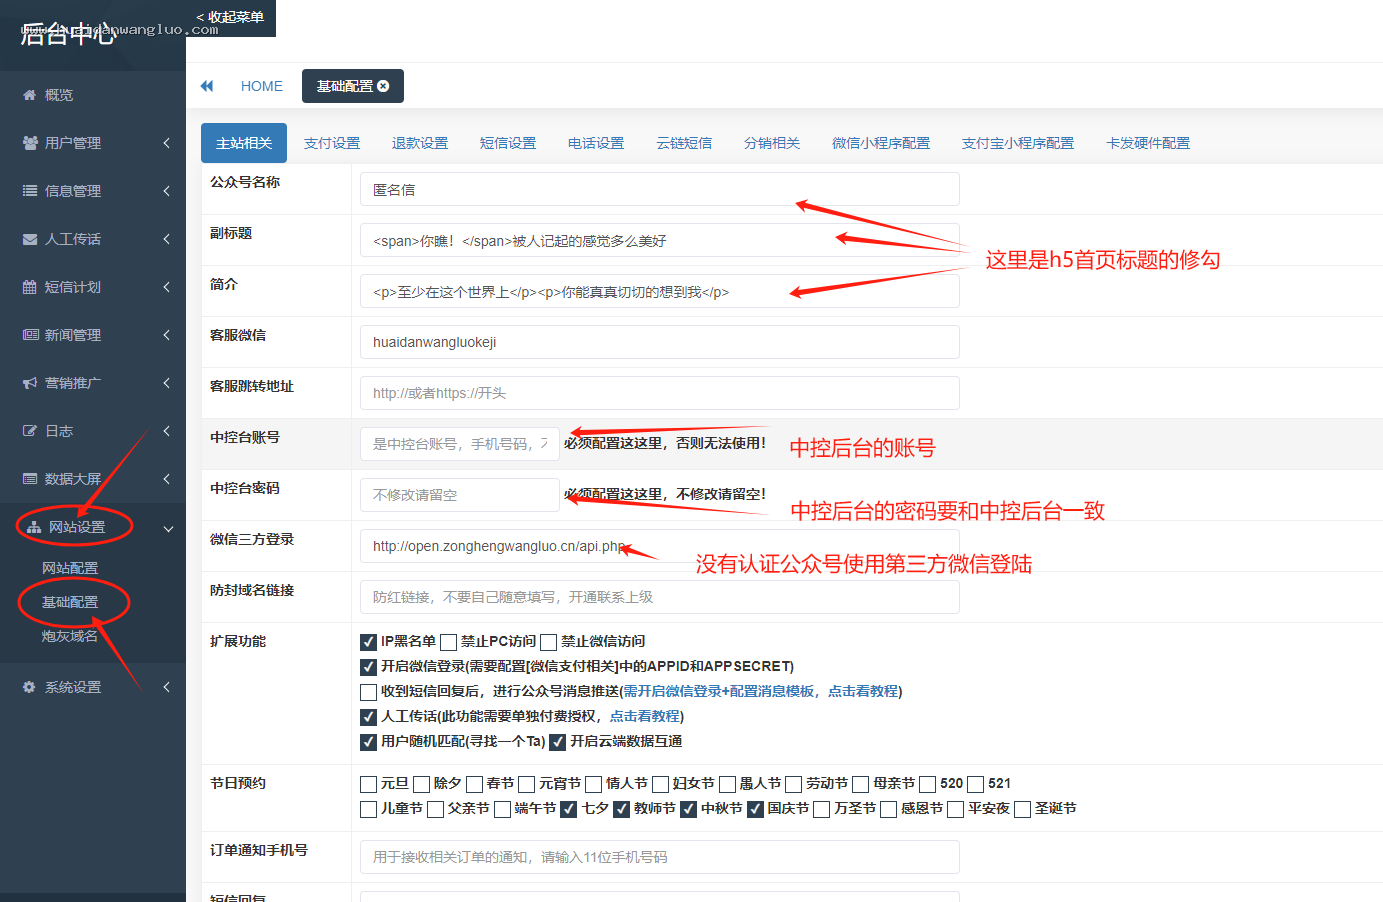Click the 日志 edit icon in sidebar

[30, 431]
